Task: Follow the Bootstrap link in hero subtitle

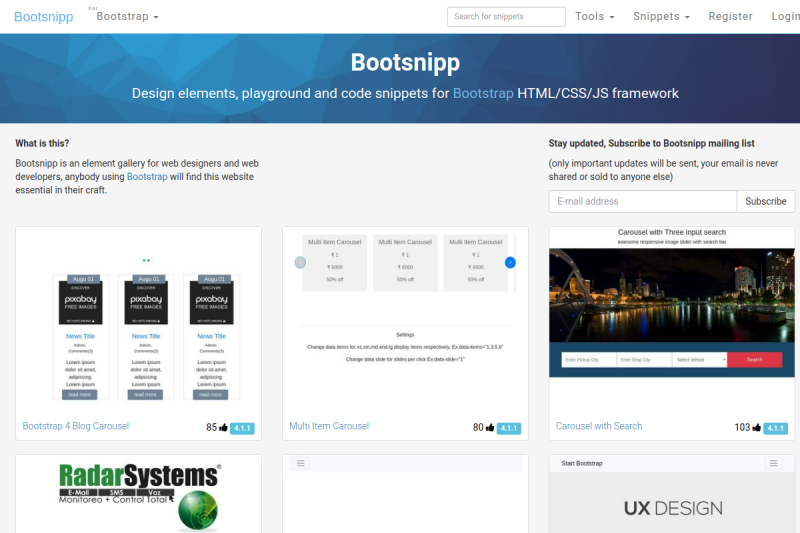Action: [483, 93]
